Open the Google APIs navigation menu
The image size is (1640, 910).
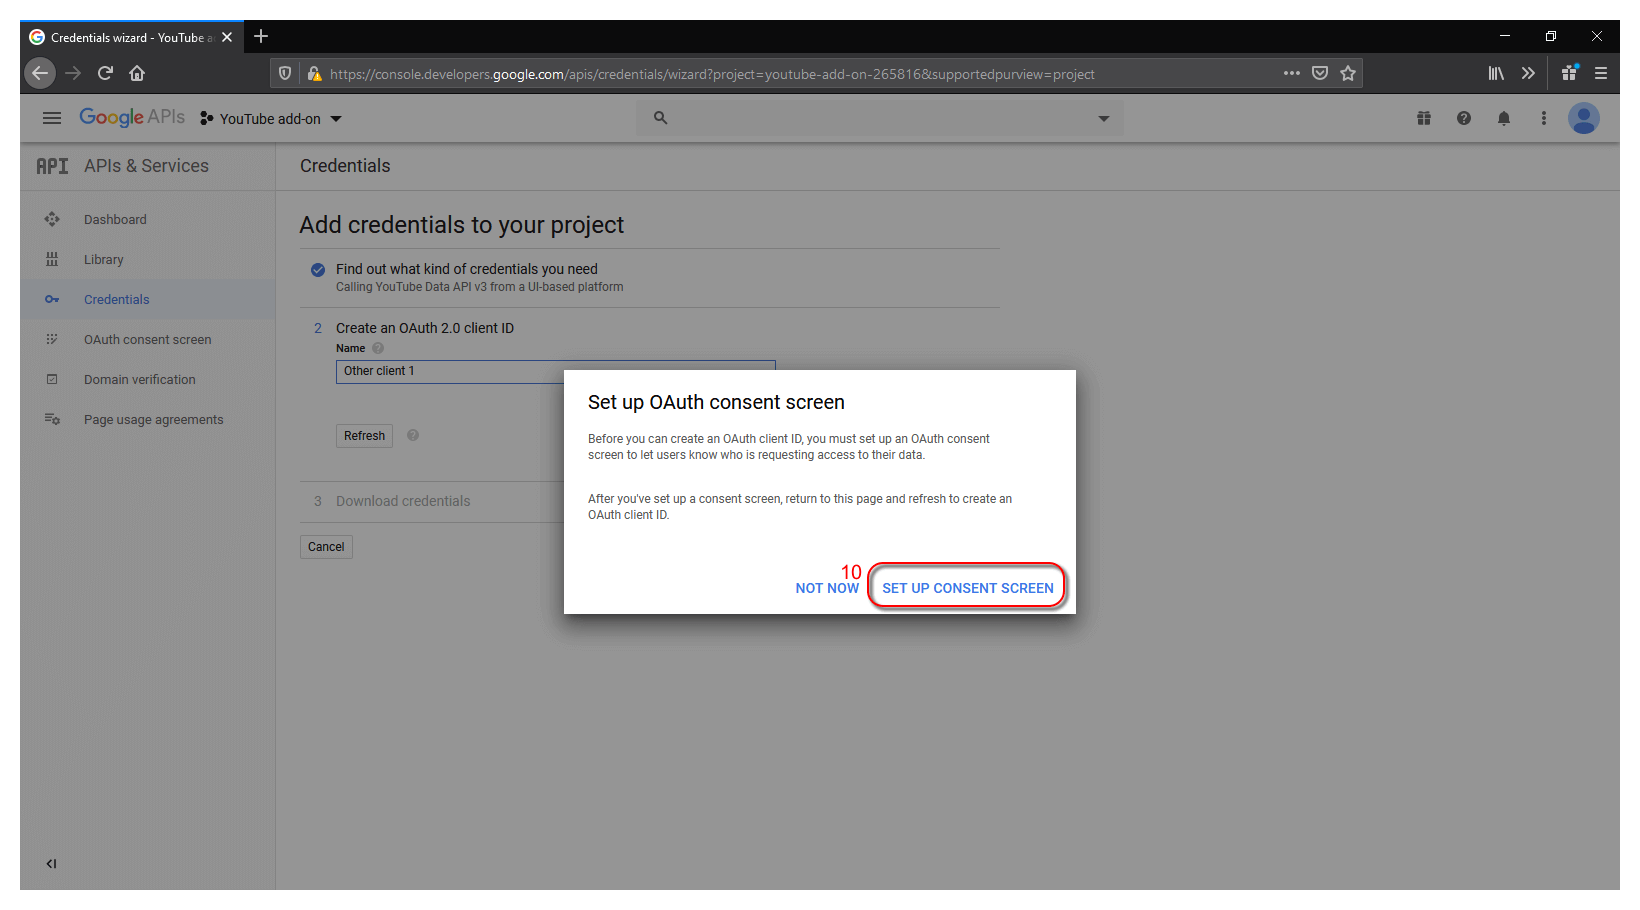[52, 118]
